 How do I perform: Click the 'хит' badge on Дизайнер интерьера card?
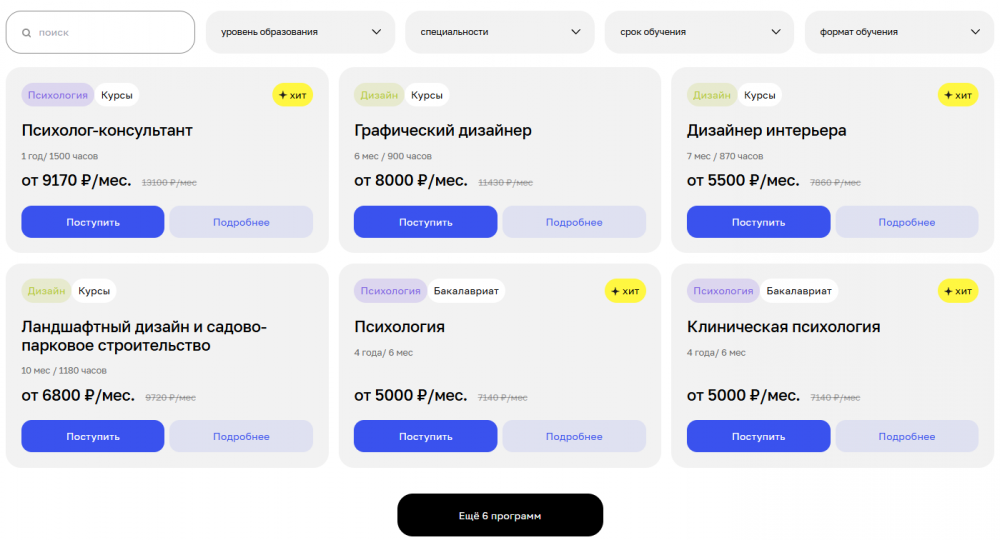[x=958, y=95]
